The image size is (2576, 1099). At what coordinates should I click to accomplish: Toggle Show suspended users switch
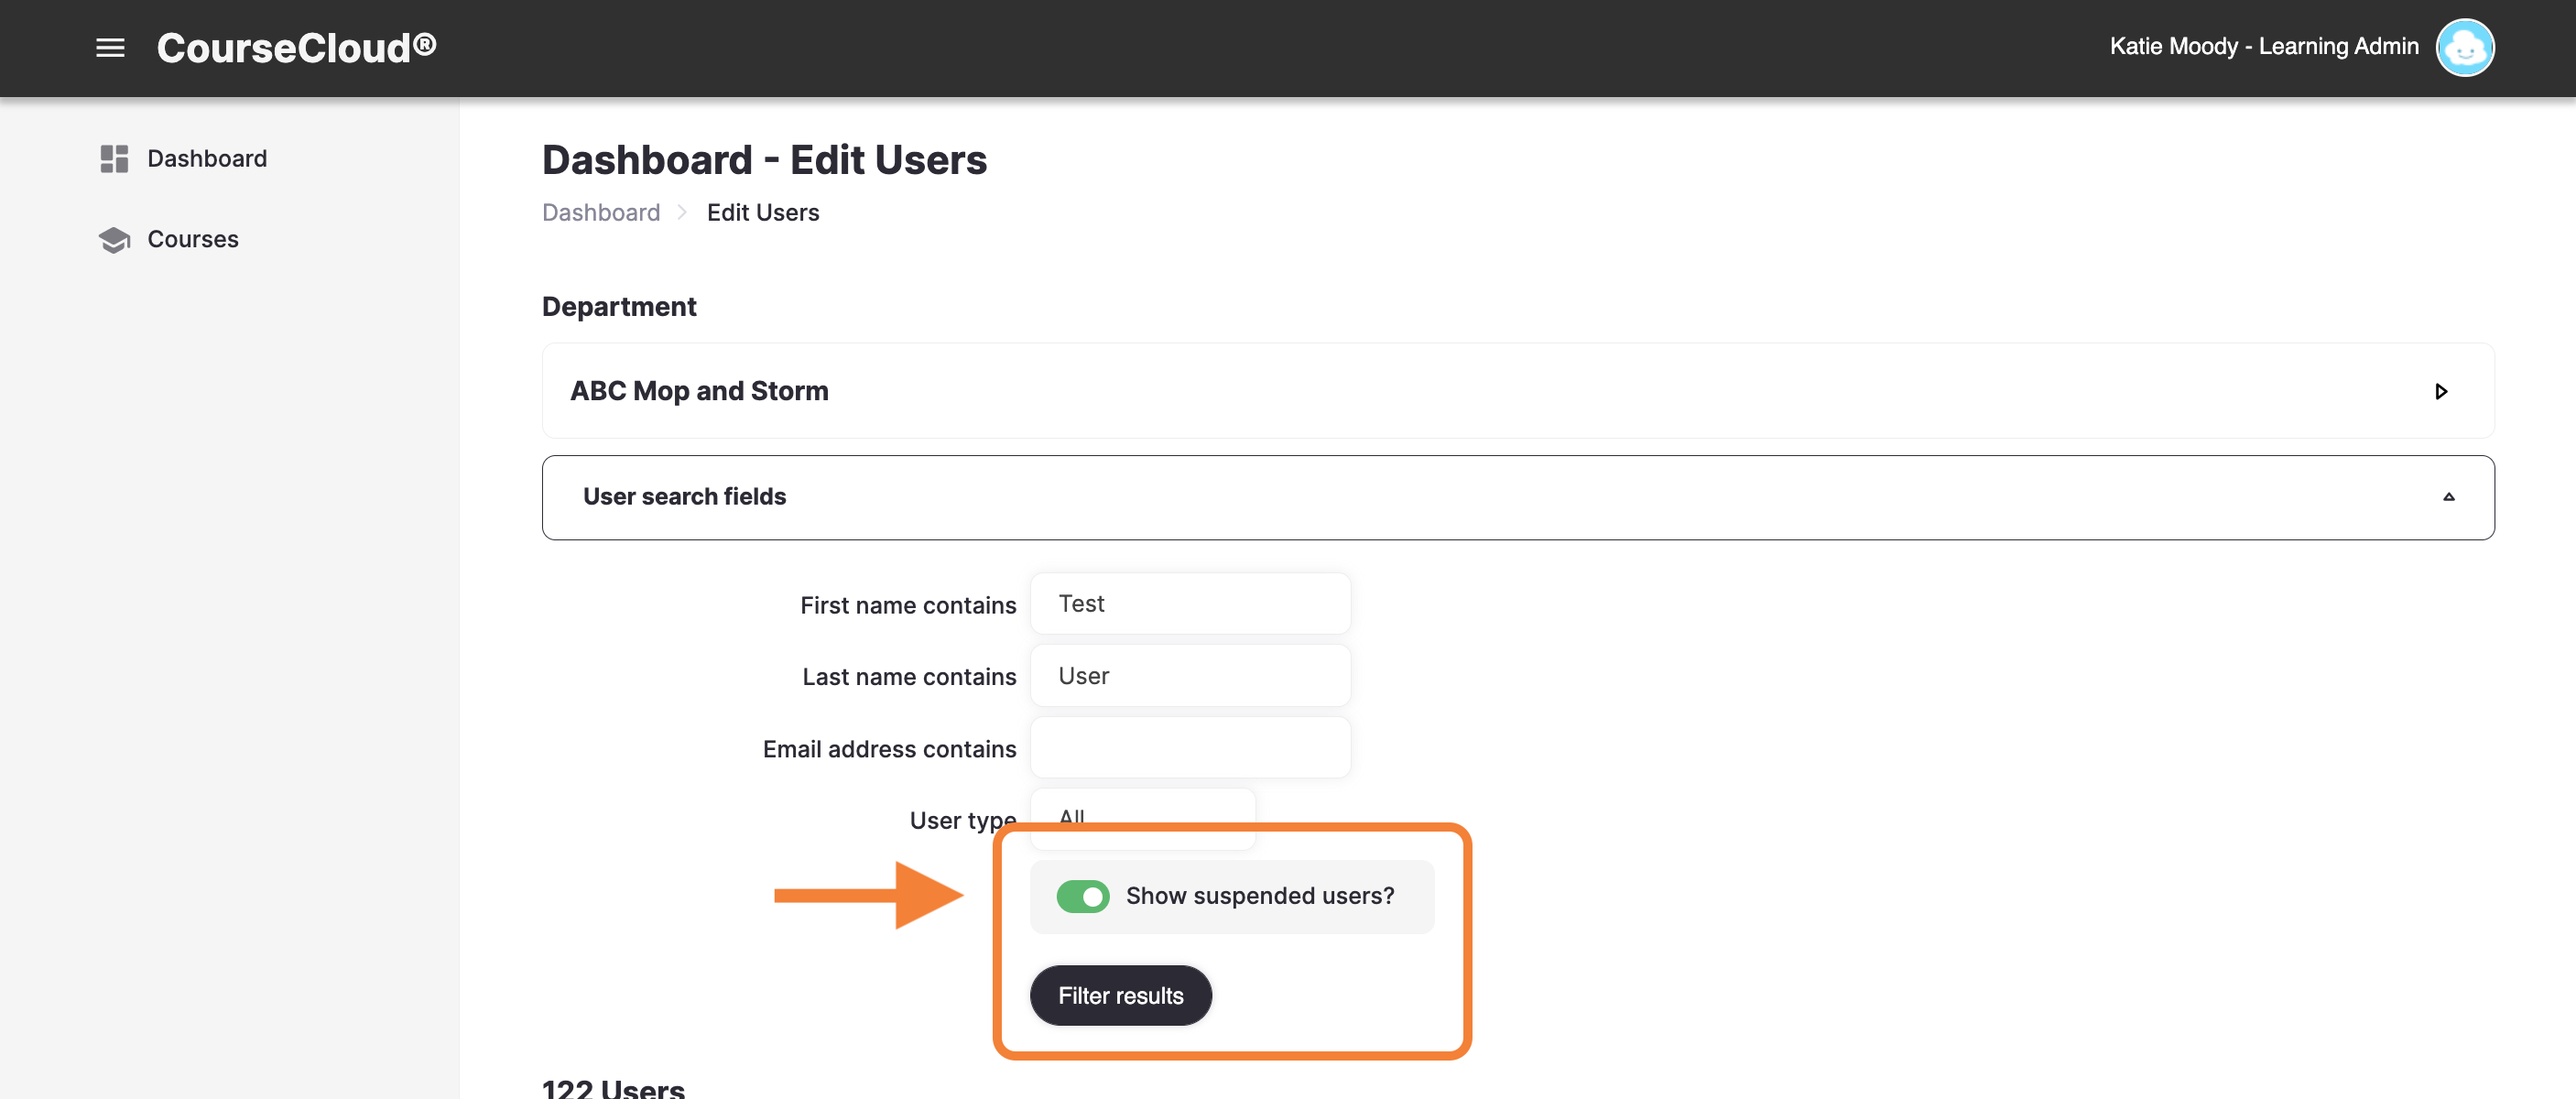1082,896
